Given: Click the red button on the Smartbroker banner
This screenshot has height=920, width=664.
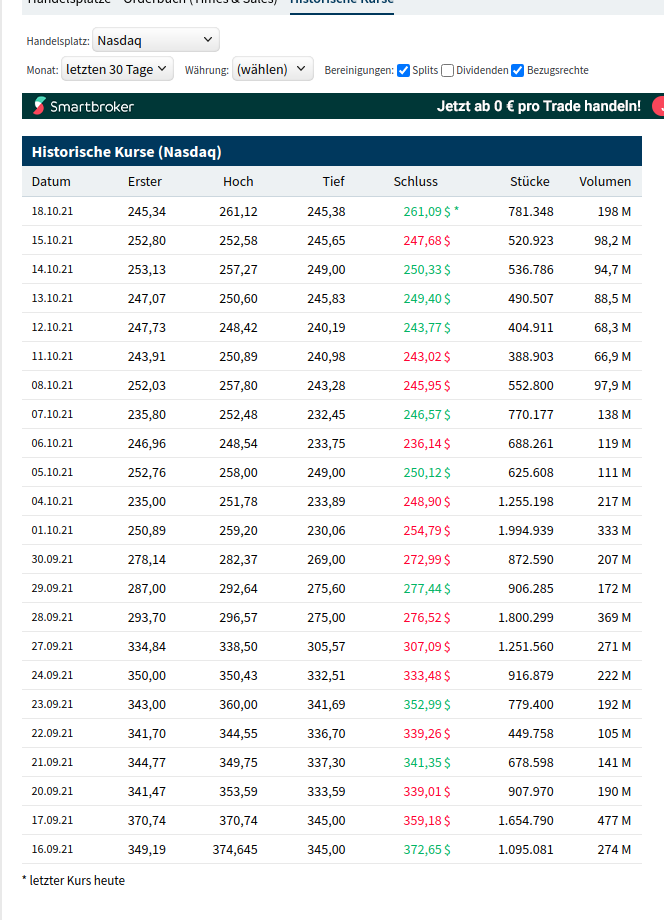Looking at the screenshot, I should pyautogui.click(x=657, y=106).
